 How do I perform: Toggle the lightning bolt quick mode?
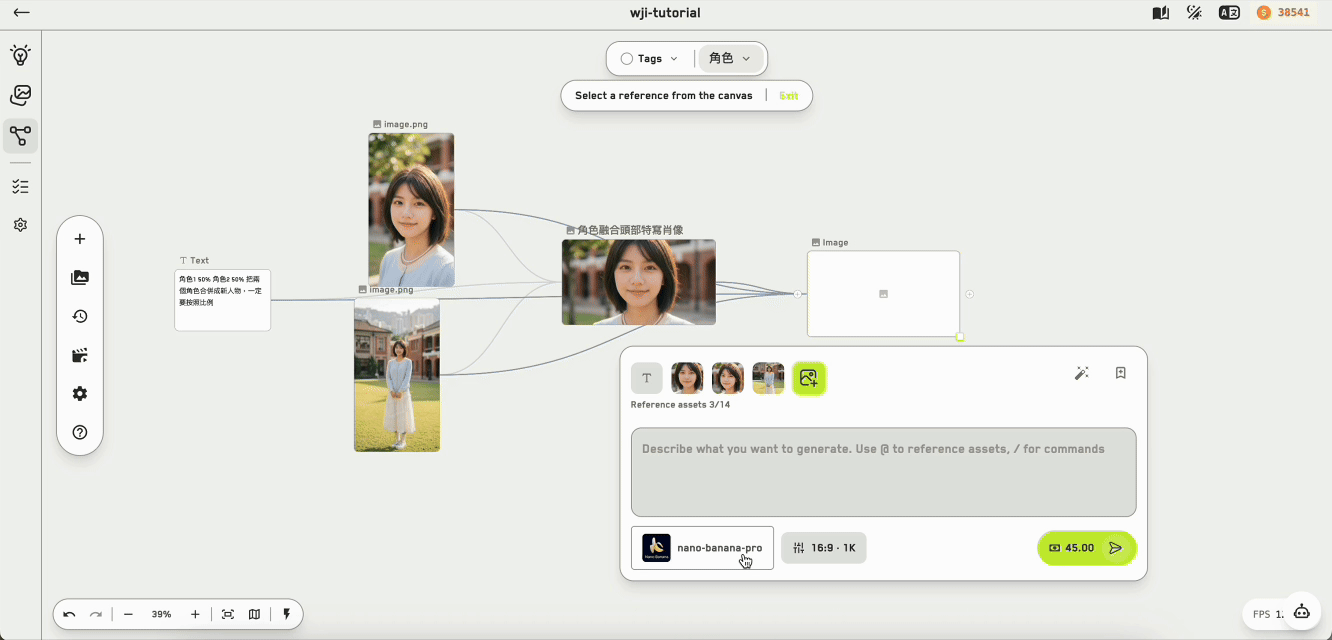(x=287, y=614)
